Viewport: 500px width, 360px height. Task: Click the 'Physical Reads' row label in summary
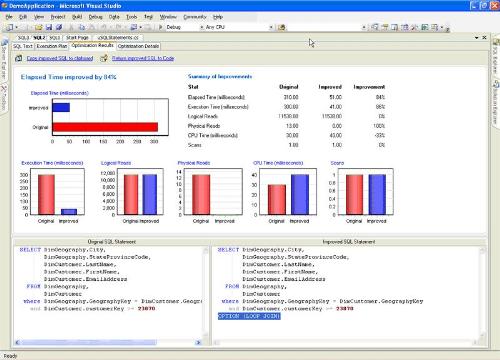(204, 126)
